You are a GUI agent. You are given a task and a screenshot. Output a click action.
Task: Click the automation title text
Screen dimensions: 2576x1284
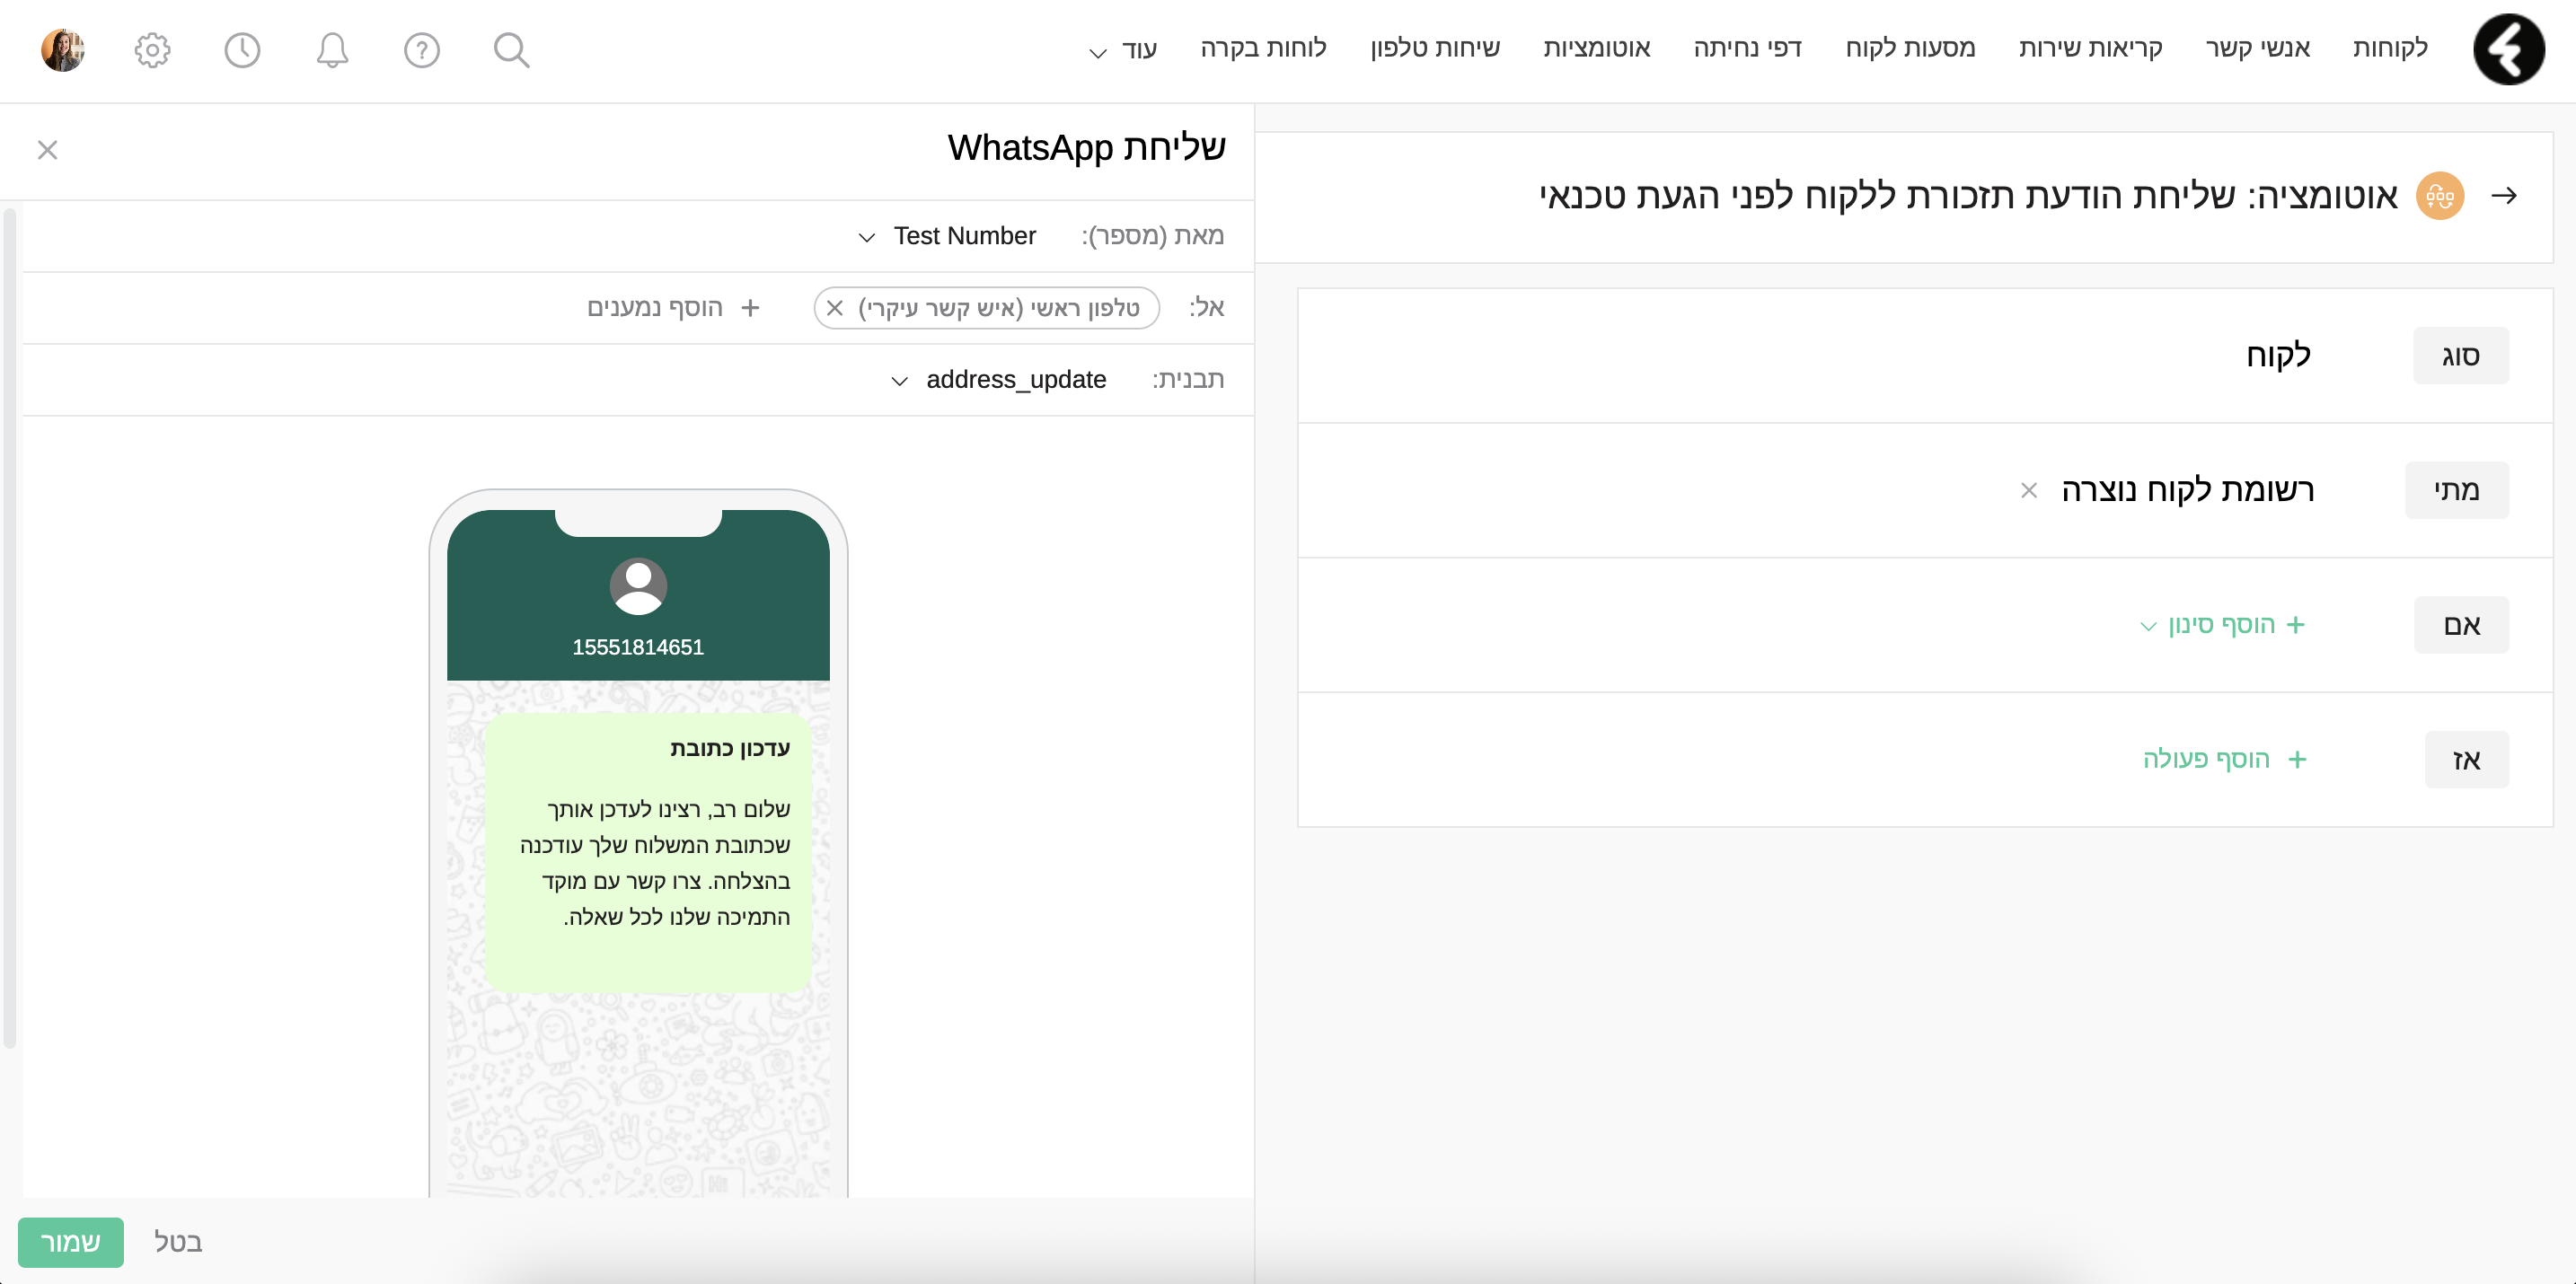(x=1968, y=196)
